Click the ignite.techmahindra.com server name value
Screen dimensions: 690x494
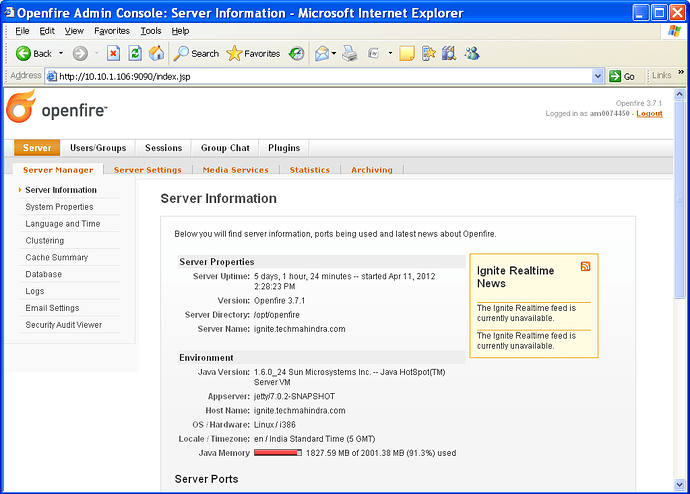(x=300, y=329)
